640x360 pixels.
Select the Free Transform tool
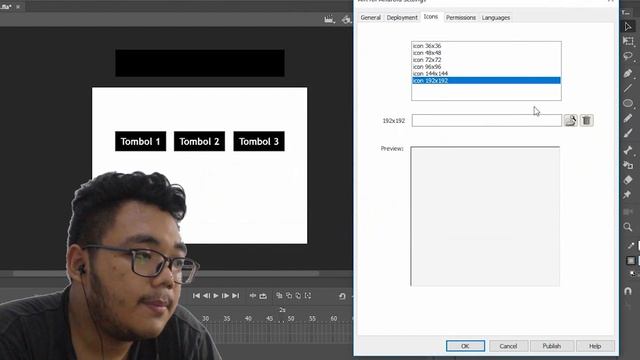point(628,41)
